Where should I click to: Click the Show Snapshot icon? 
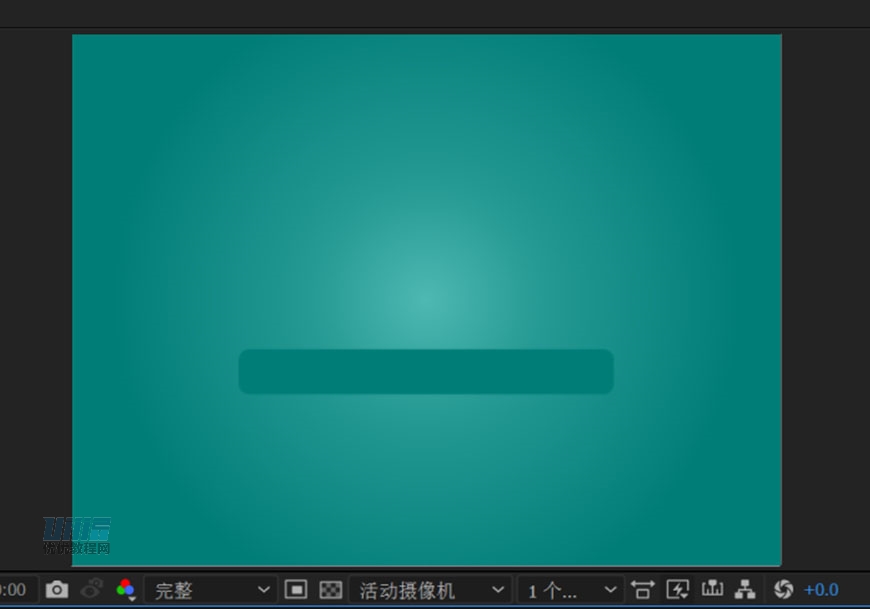[92, 590]
